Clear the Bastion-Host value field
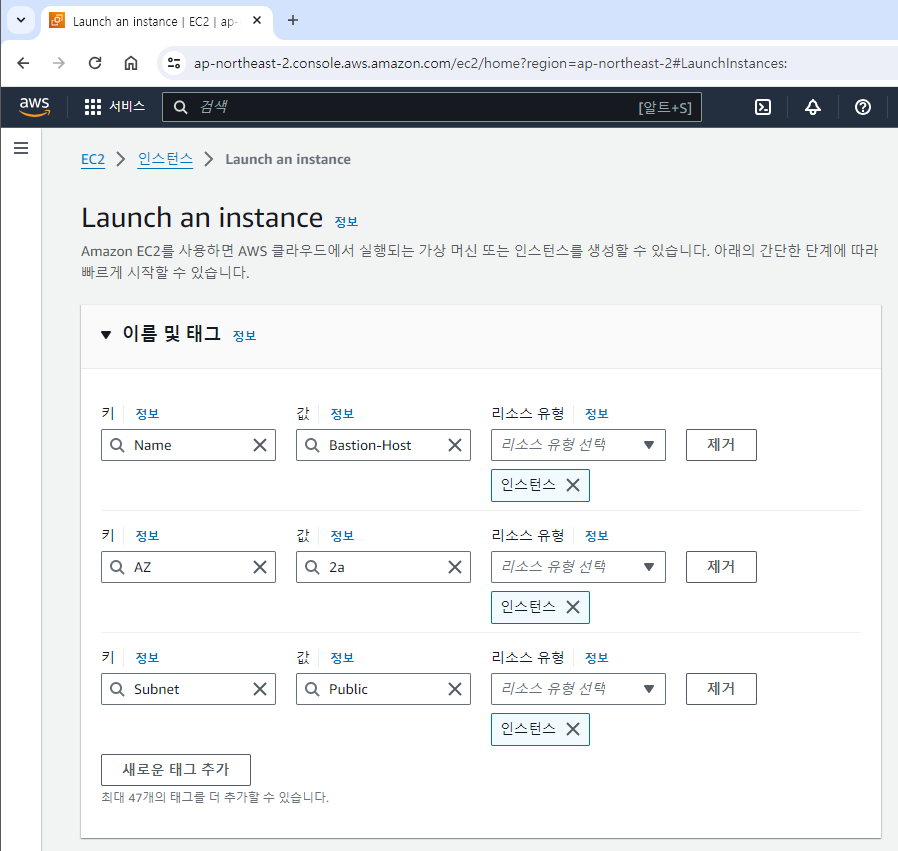 pos(455,445)
